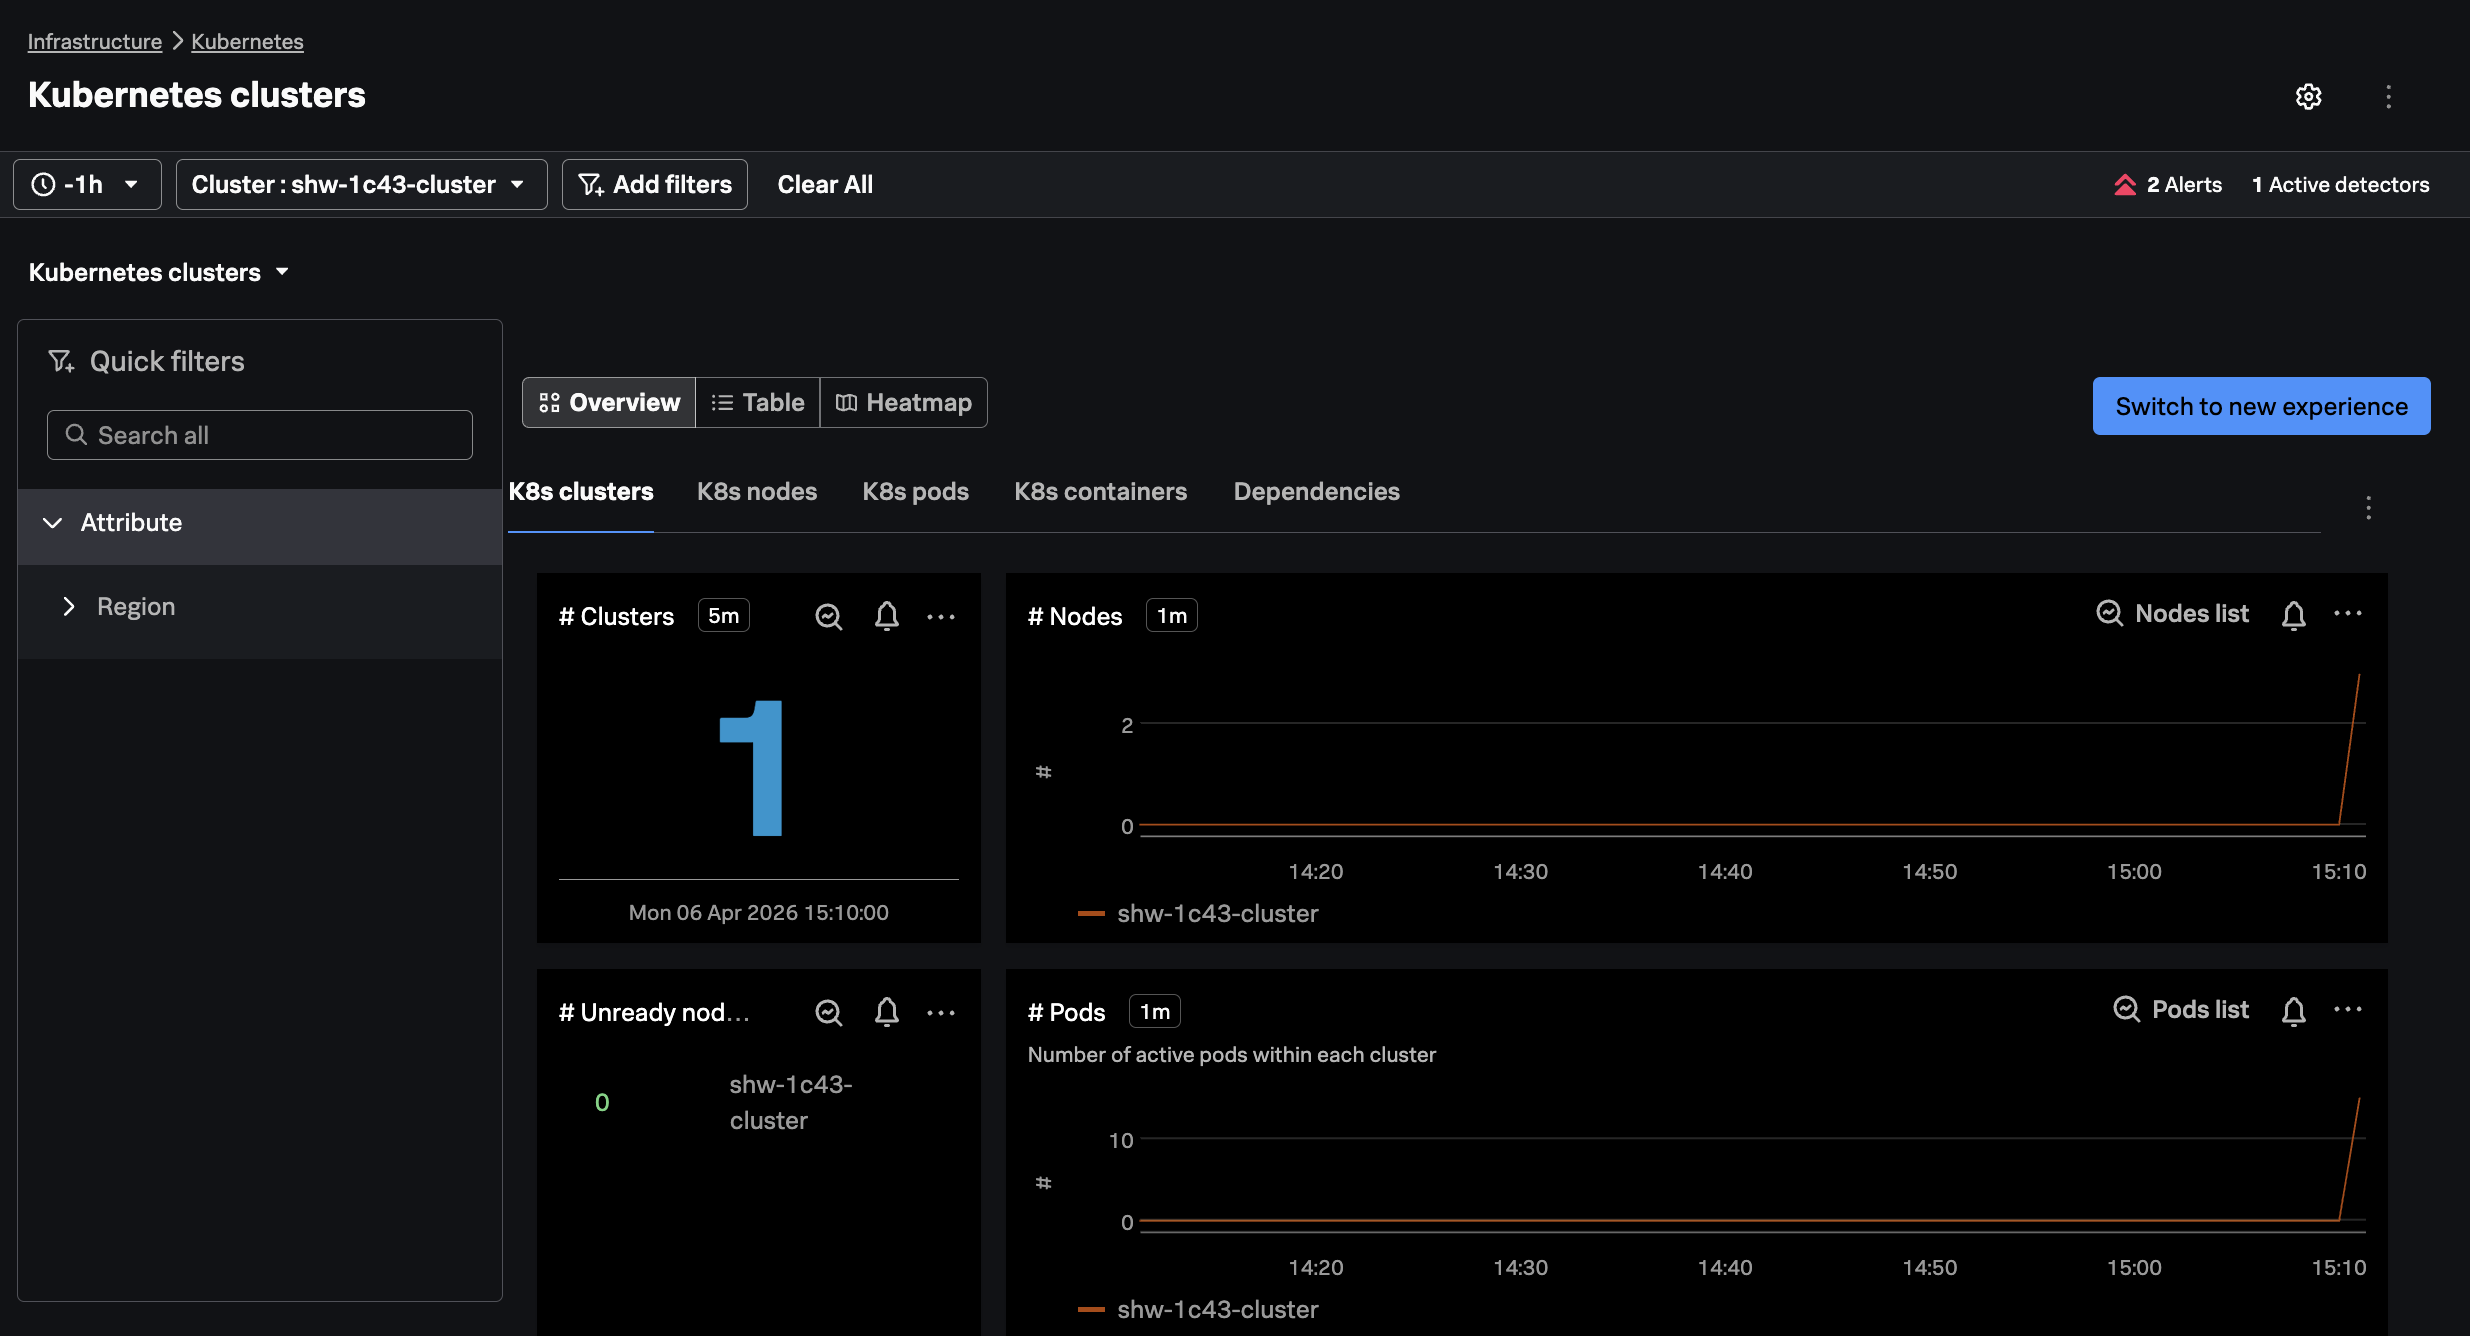Select K8s nodes tab

pyautogui.click(x=757, y=491)
